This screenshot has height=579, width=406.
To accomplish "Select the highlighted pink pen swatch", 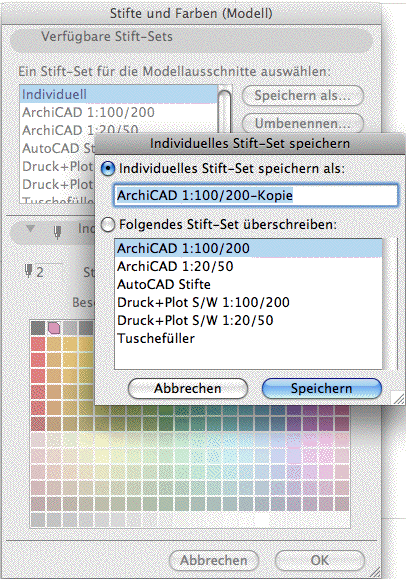I will pyautogui.click(x=54, y=328).
